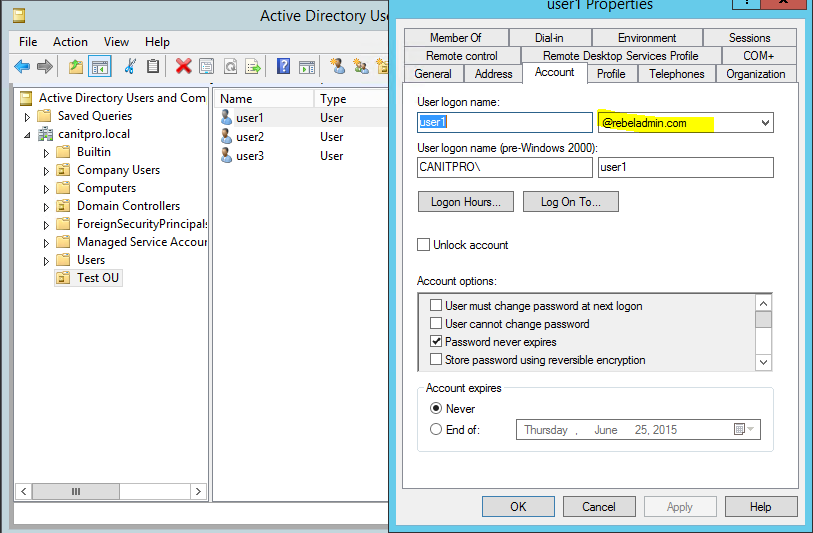
Task: Switch to the Remote Desktop Services Profile tab
Action: (621, 55)
